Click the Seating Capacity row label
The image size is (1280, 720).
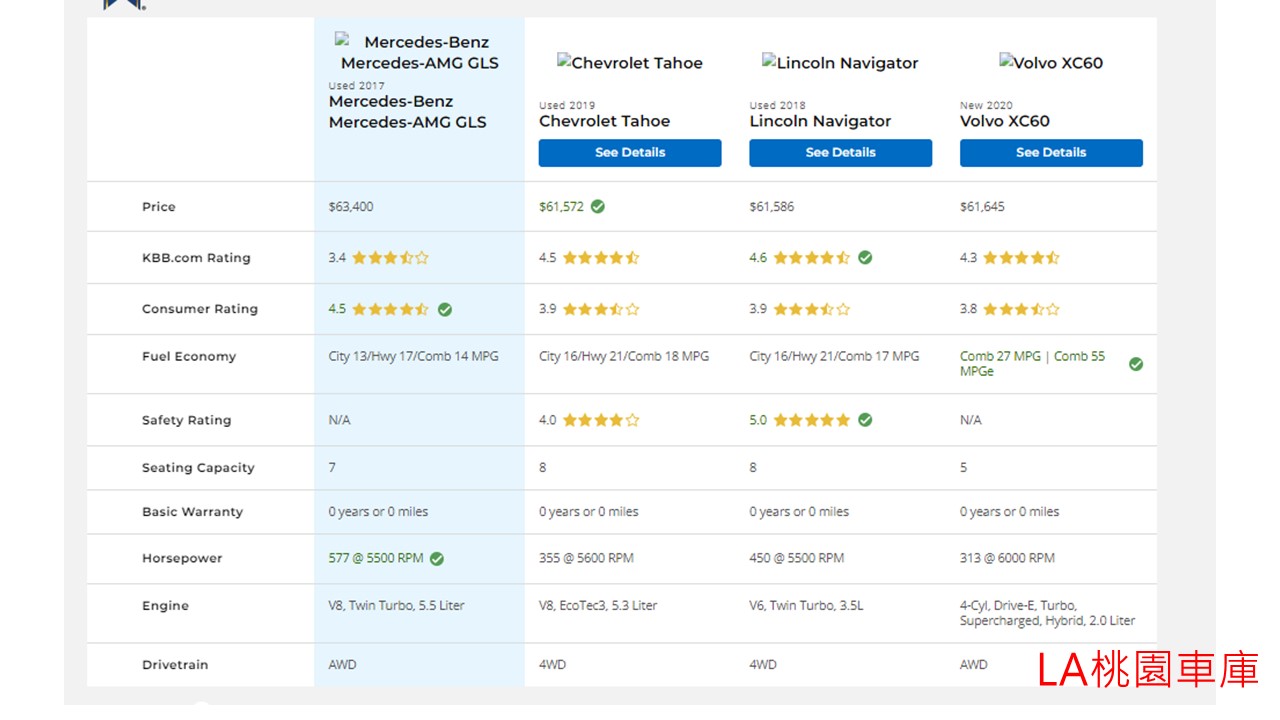click(198, 468)
